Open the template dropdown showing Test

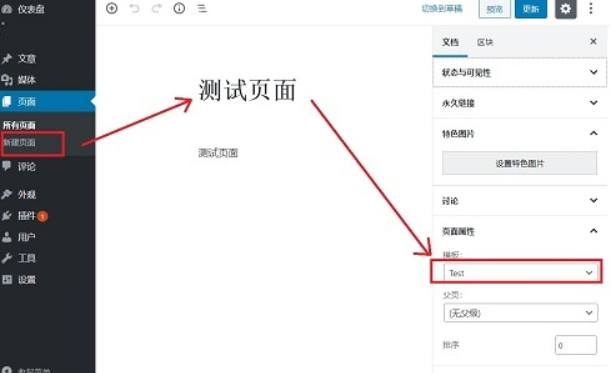[x=520, y=272]
